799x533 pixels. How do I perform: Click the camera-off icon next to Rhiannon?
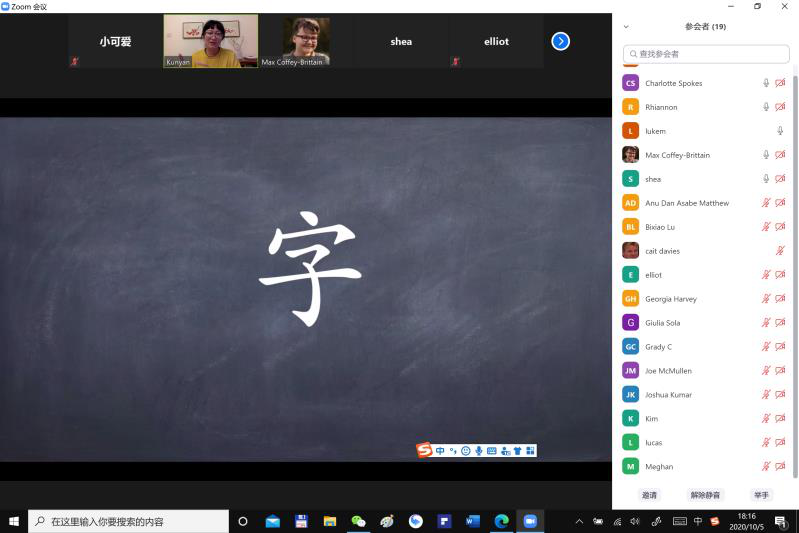pos(780,107)
